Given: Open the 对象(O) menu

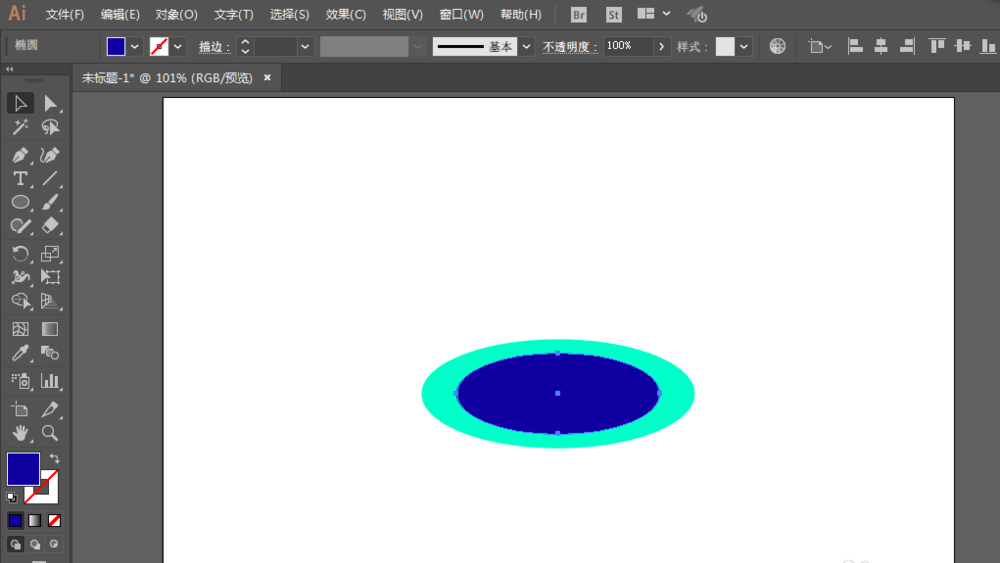Looking at the screenshot, I should pos(177,15).
